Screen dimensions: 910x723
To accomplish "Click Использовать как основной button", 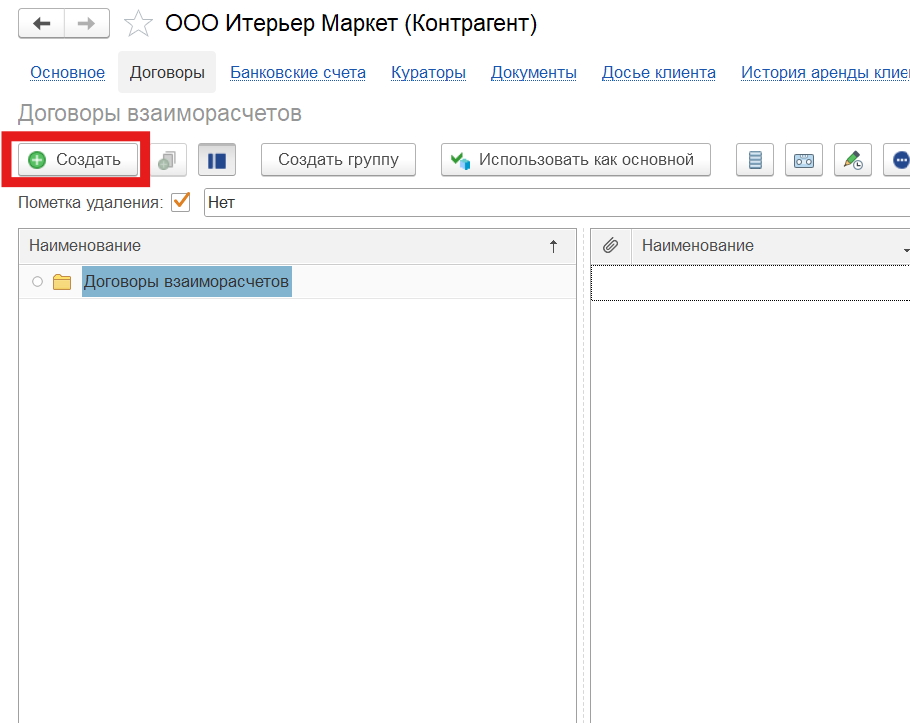I will 575,159.
